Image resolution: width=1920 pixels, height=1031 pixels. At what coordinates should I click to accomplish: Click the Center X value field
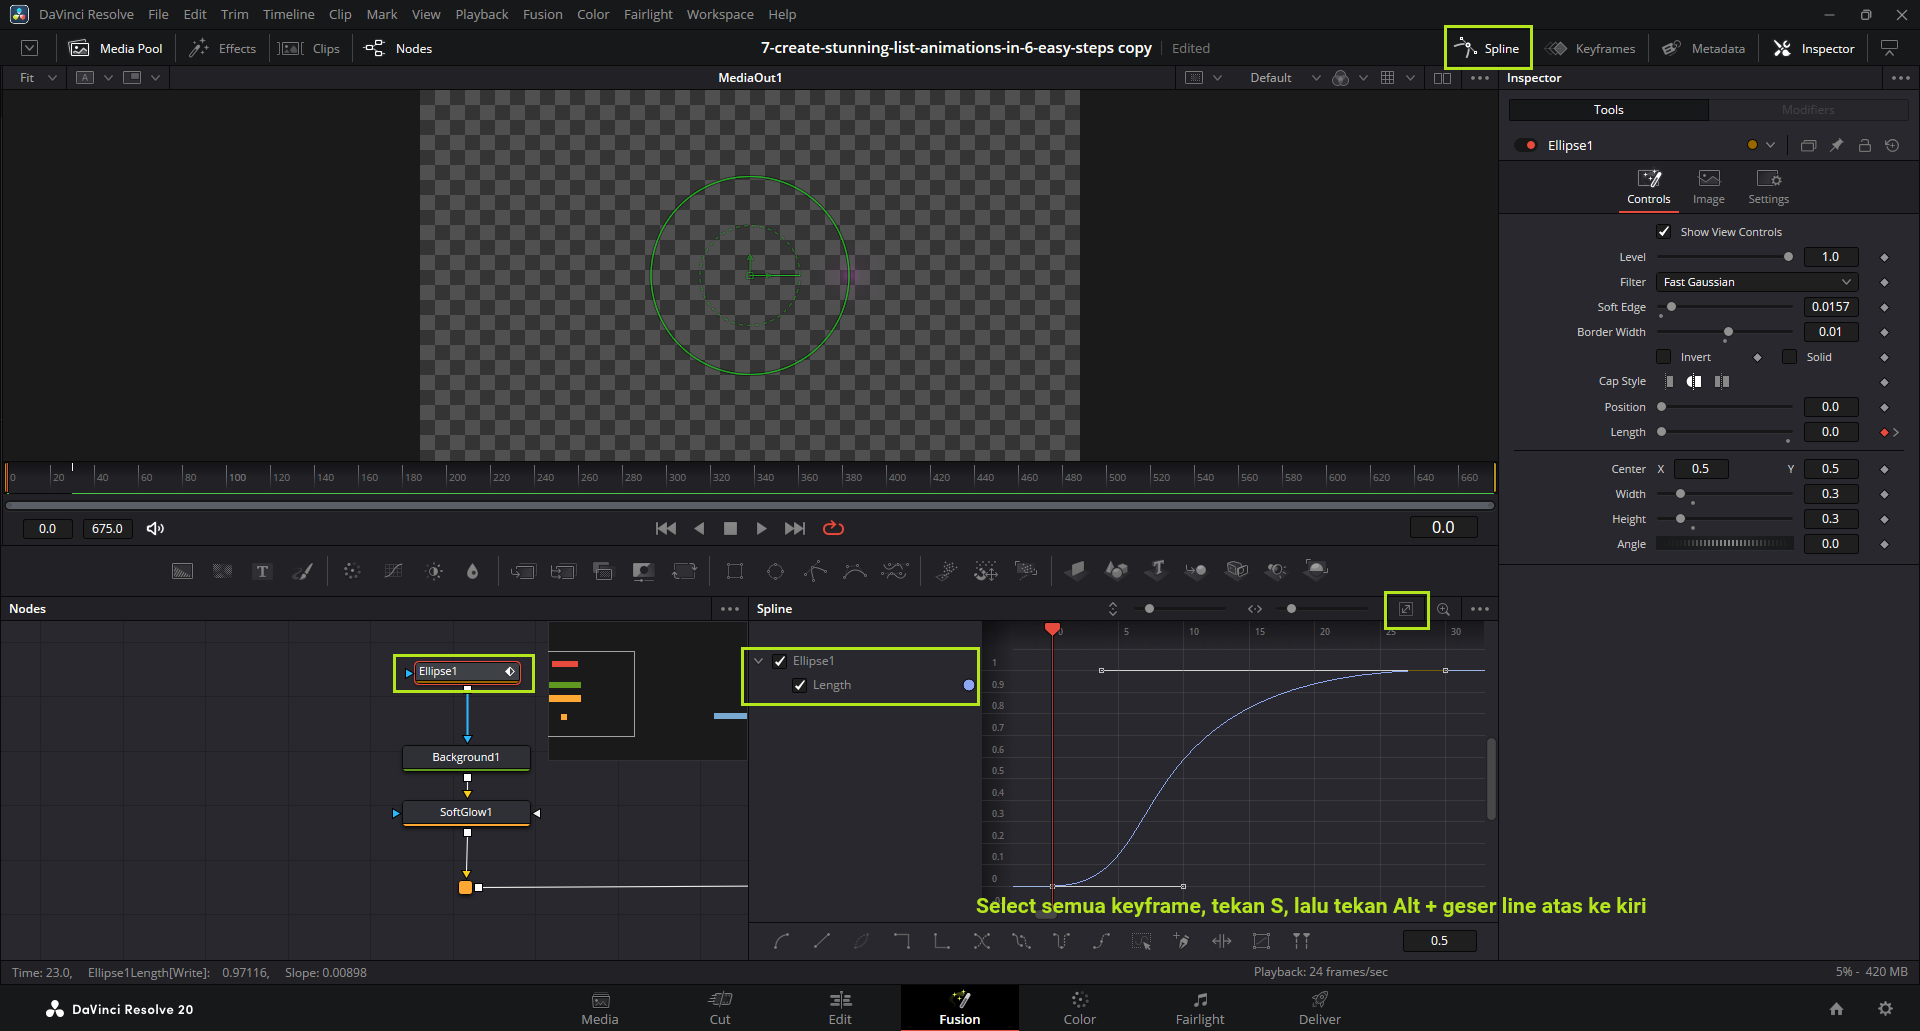coord(1700,469)
